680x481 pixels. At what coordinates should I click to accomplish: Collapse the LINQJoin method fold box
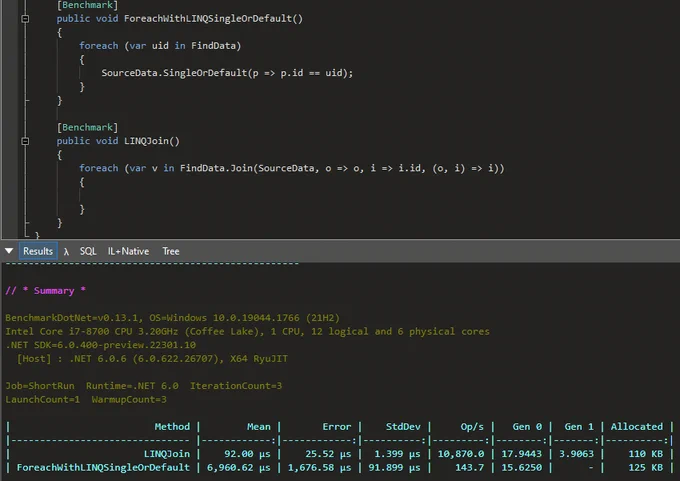click(25, 141)
